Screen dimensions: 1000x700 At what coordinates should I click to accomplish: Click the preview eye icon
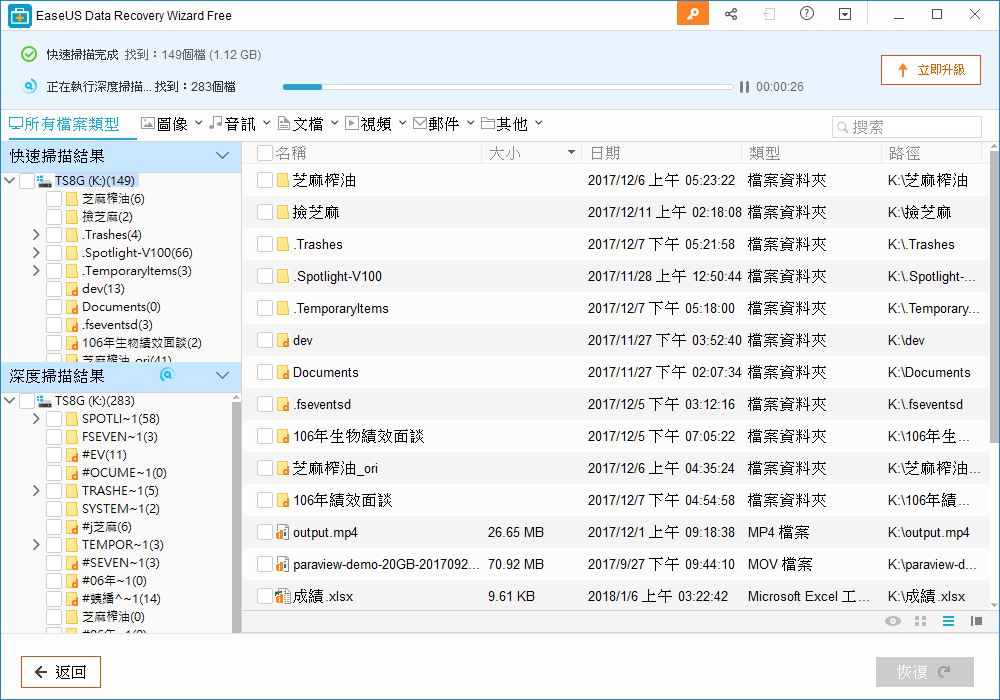coord(893,621)
